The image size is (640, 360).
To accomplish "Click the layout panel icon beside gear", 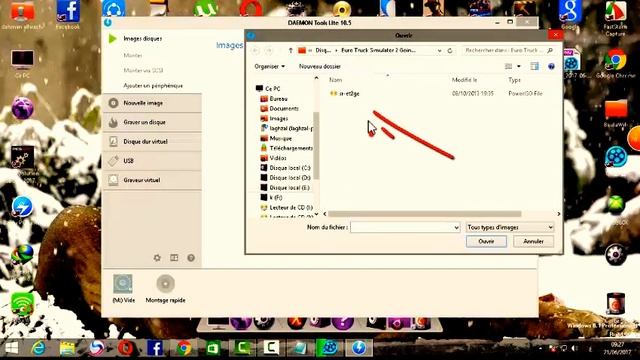I will (x=174, y=258).
